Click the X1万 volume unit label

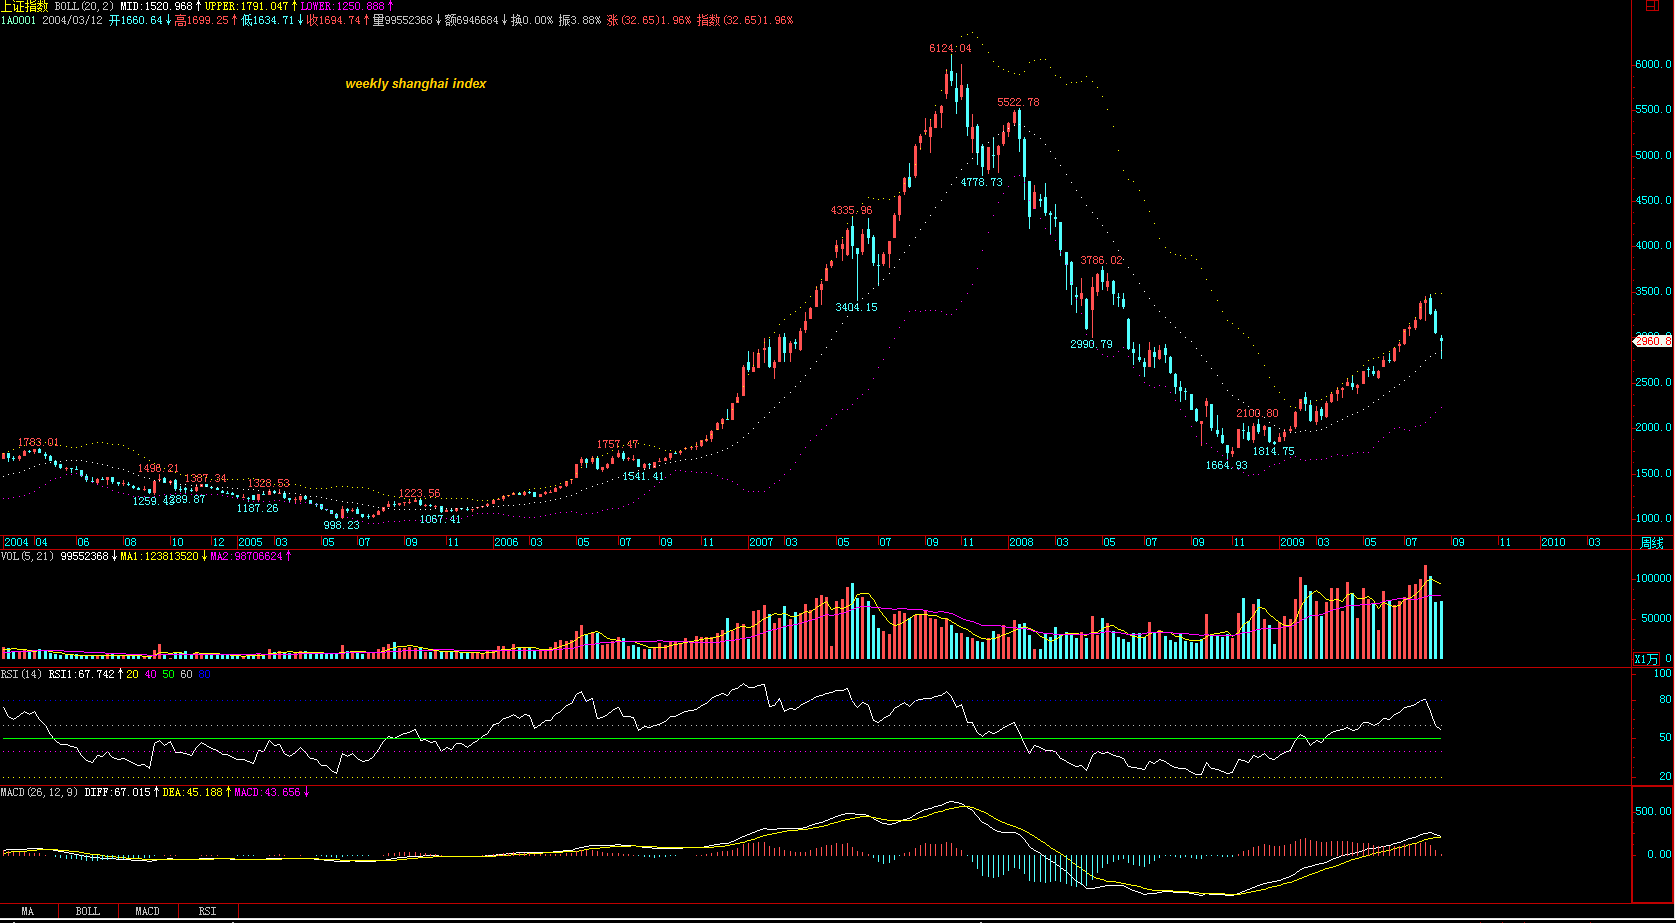pyautogui.click(x=1646, y=659)
